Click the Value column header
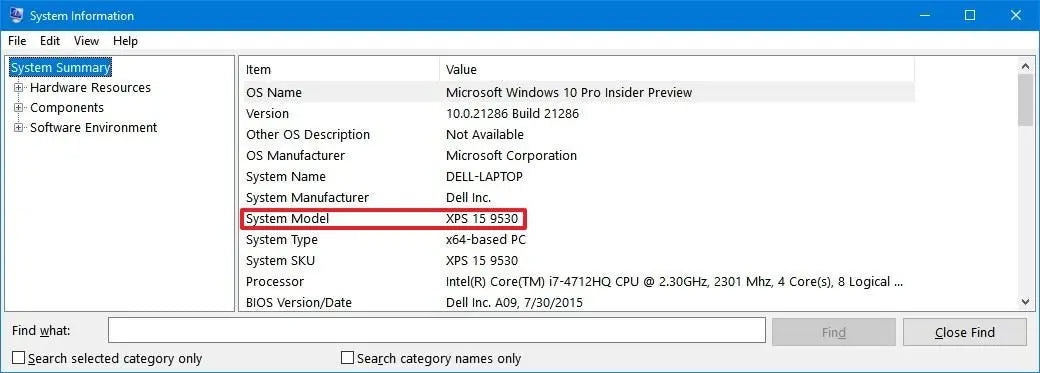1040x373 pixels. [677, 69]
